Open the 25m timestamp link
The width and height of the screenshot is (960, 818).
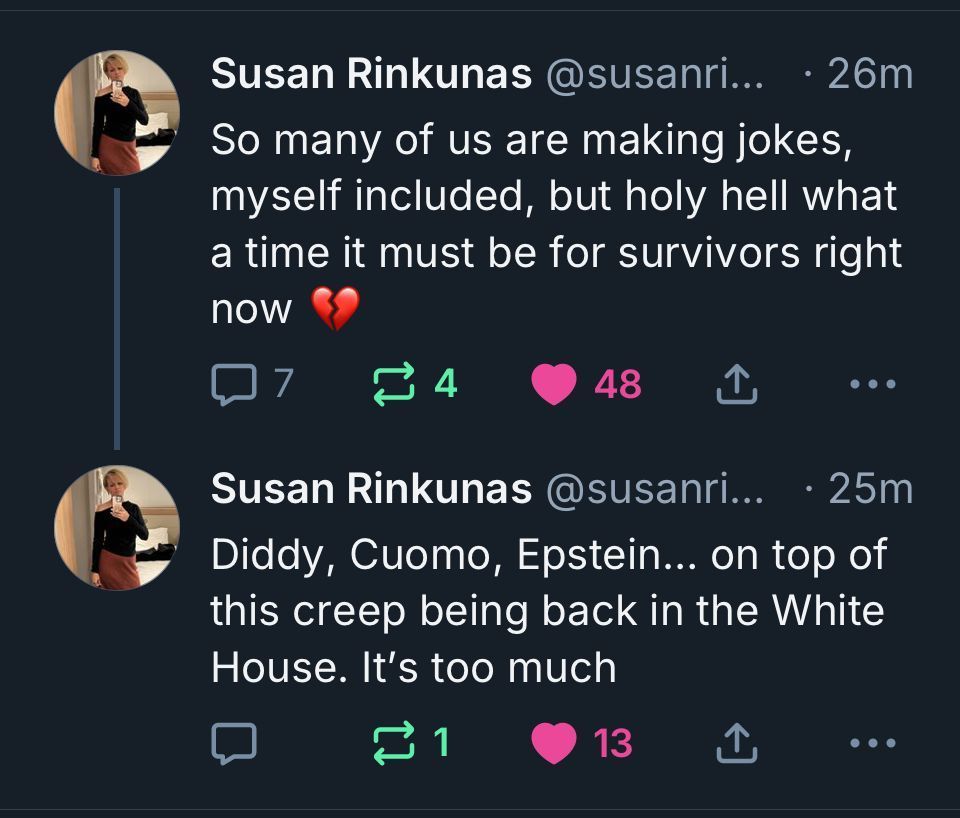[x=870, y=489]
